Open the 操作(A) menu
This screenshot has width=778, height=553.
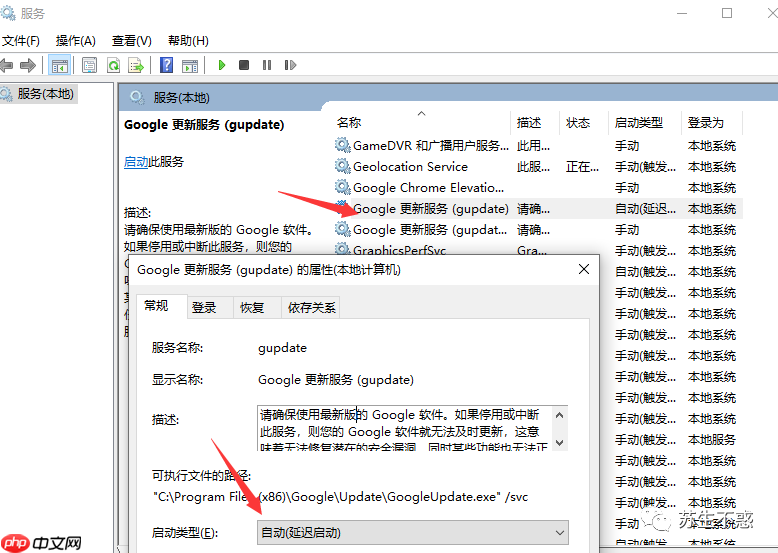[x=75, y=41]
